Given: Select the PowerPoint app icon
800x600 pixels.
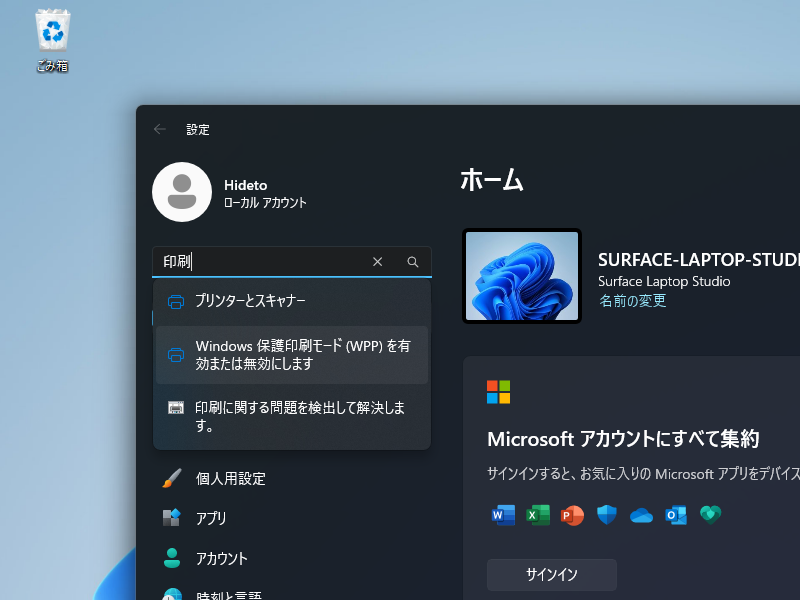Looking at the screenshot, I should [572, 515].
